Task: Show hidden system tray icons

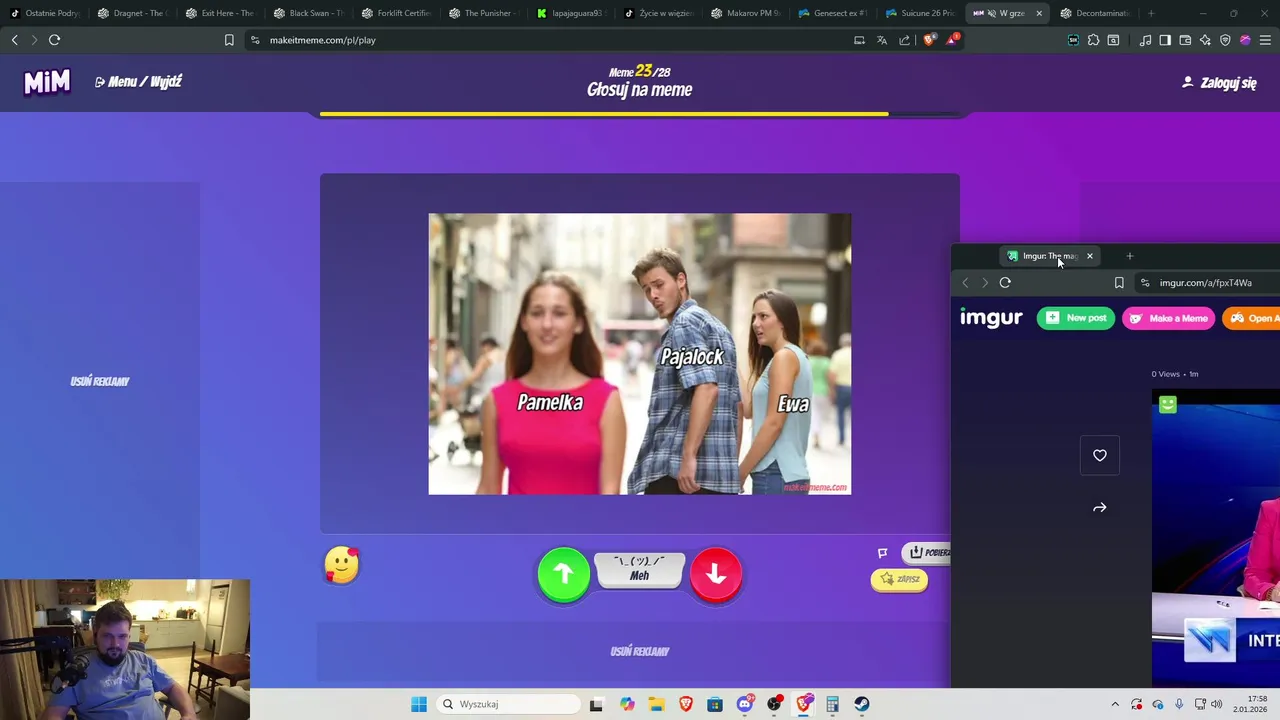Action: 1115,704
